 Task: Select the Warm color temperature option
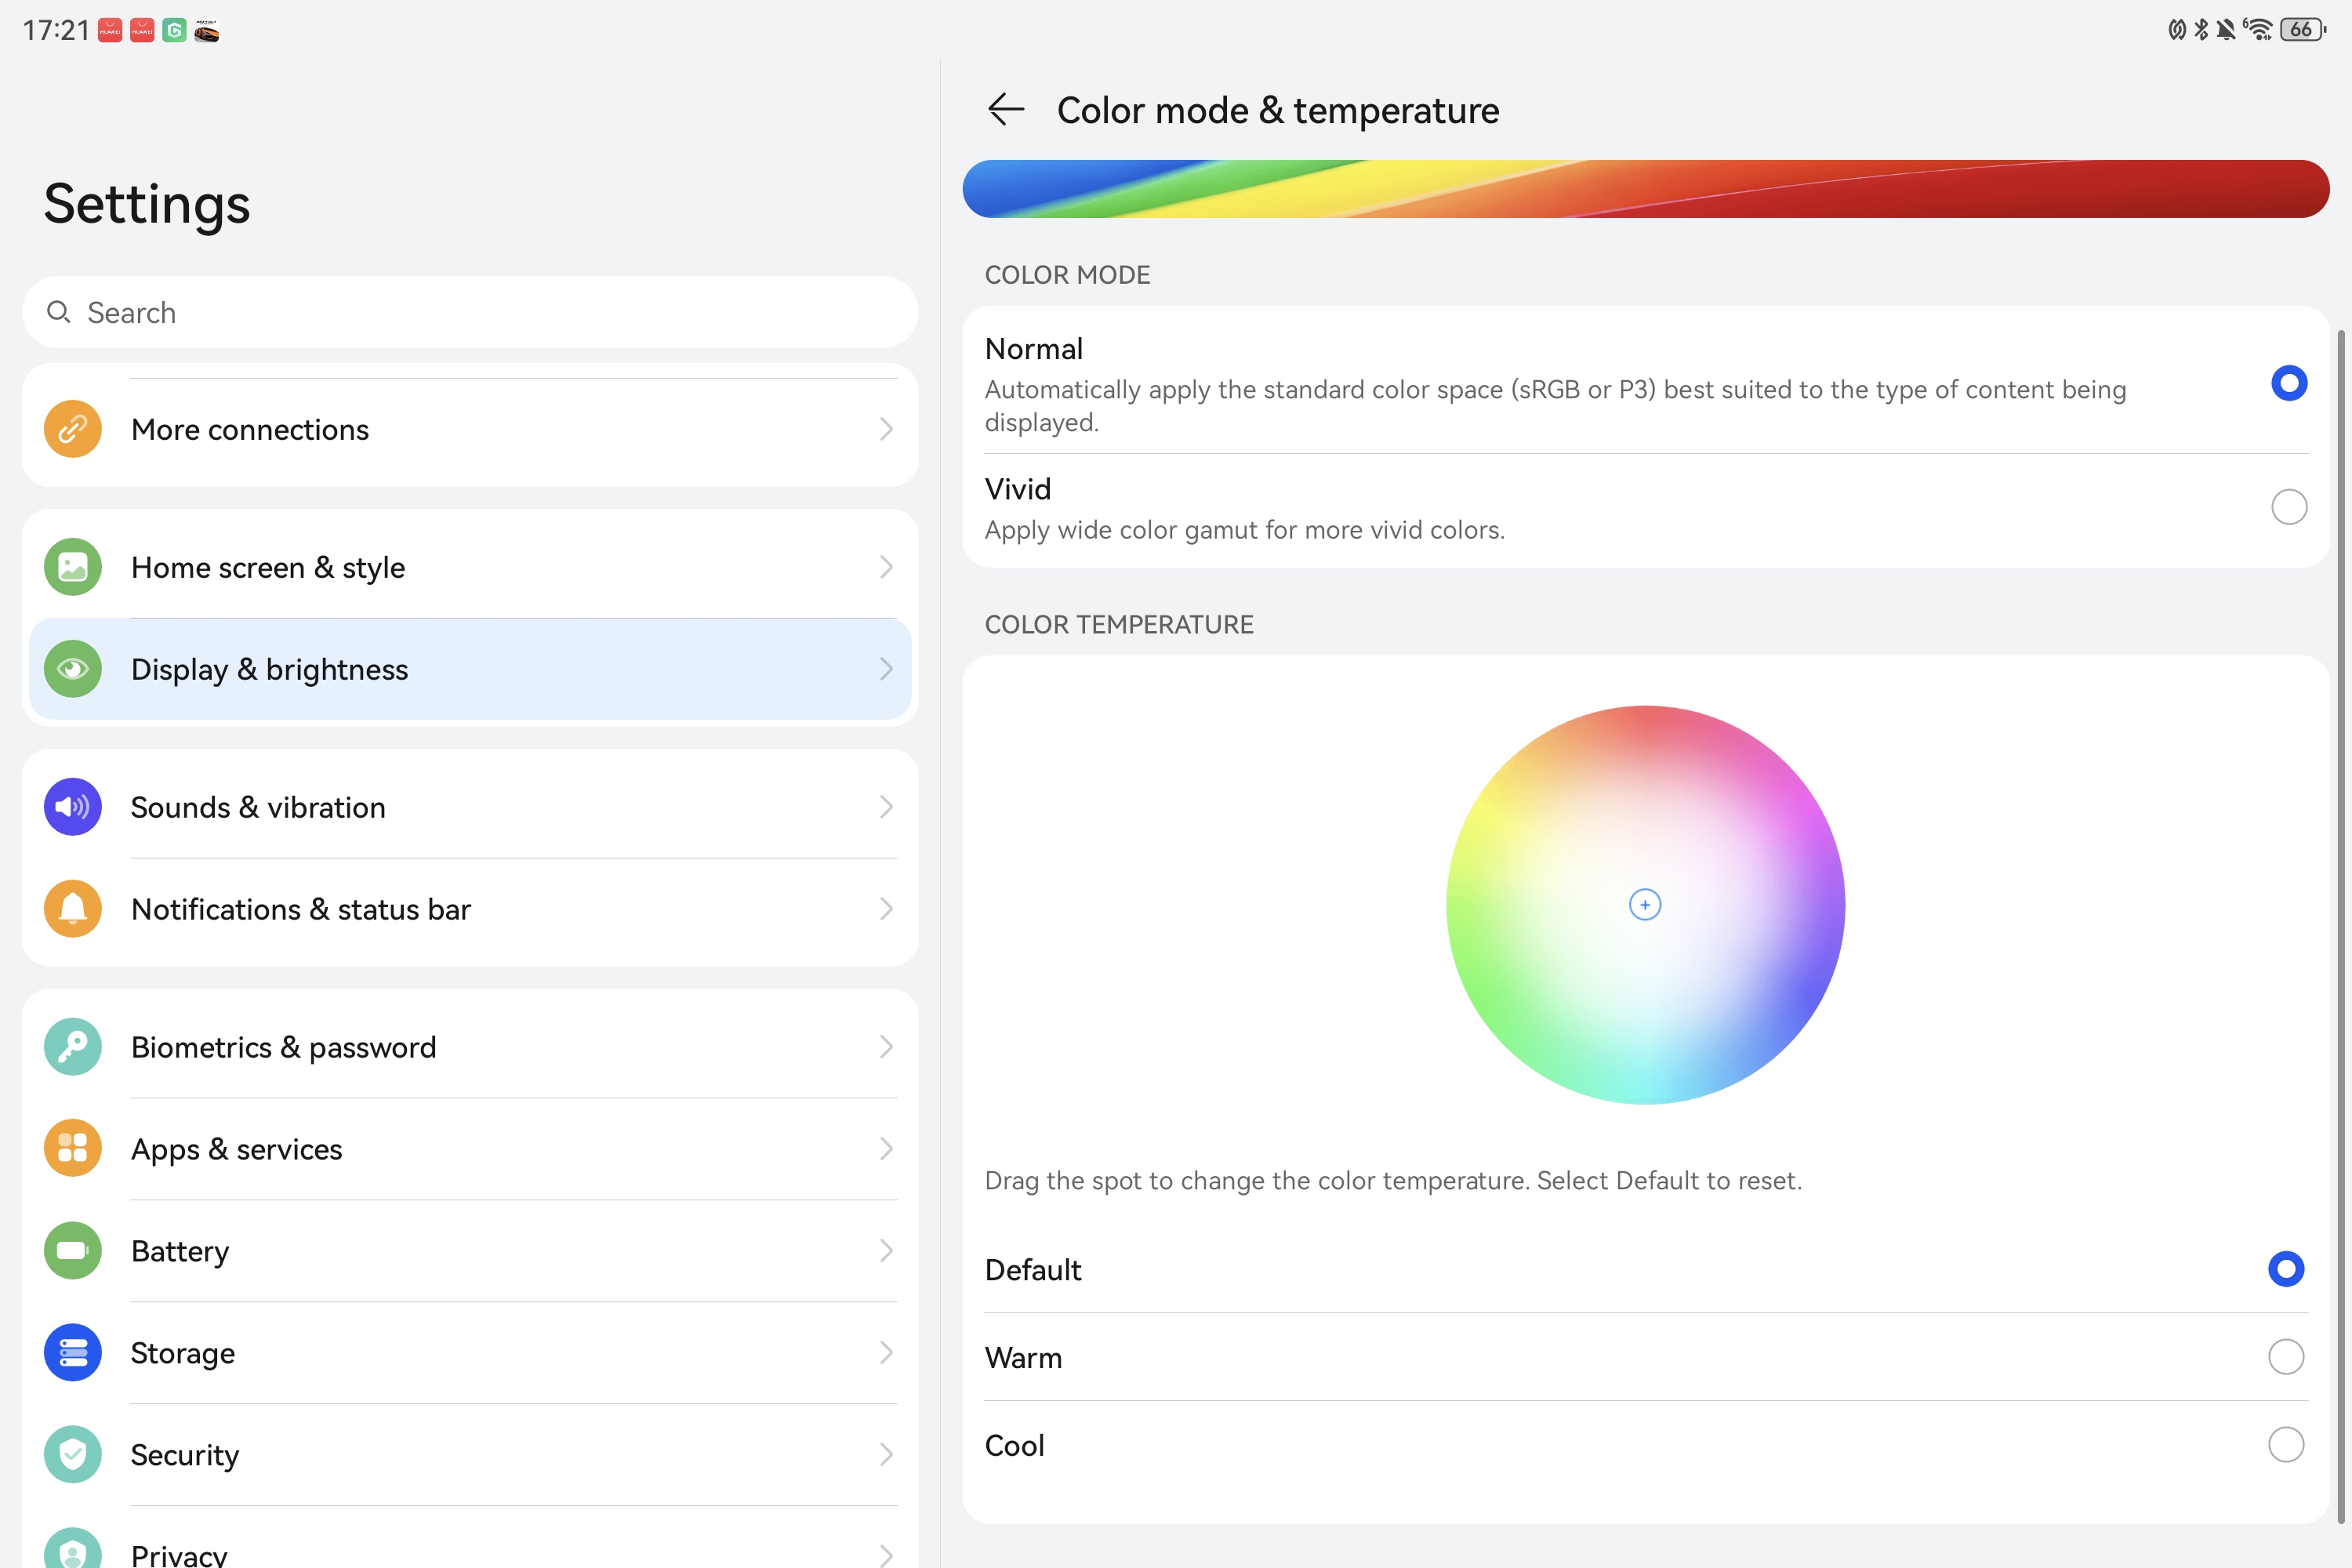pos(1645,1357)
